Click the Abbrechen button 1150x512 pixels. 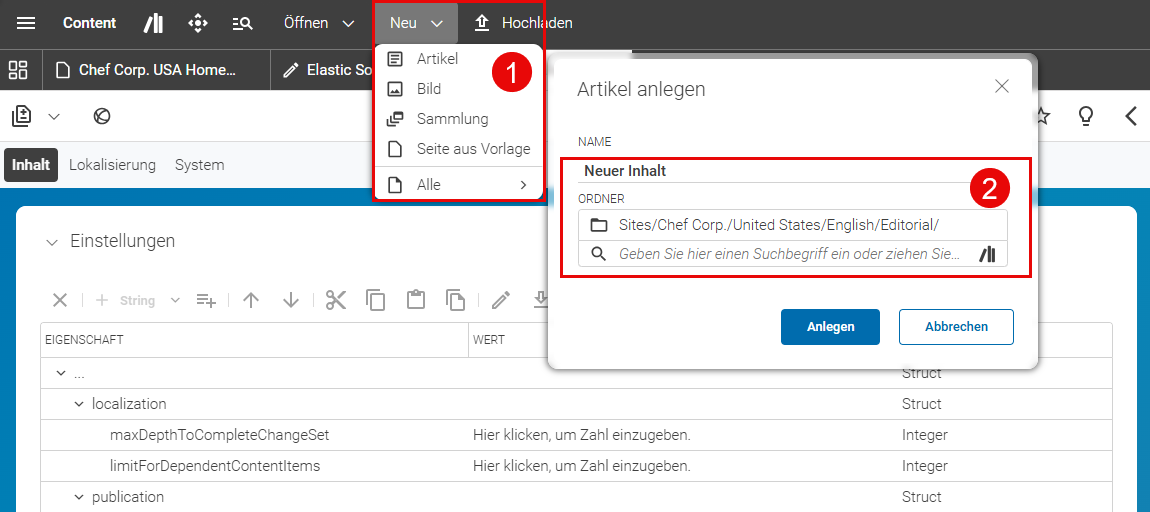click(956, 327)
